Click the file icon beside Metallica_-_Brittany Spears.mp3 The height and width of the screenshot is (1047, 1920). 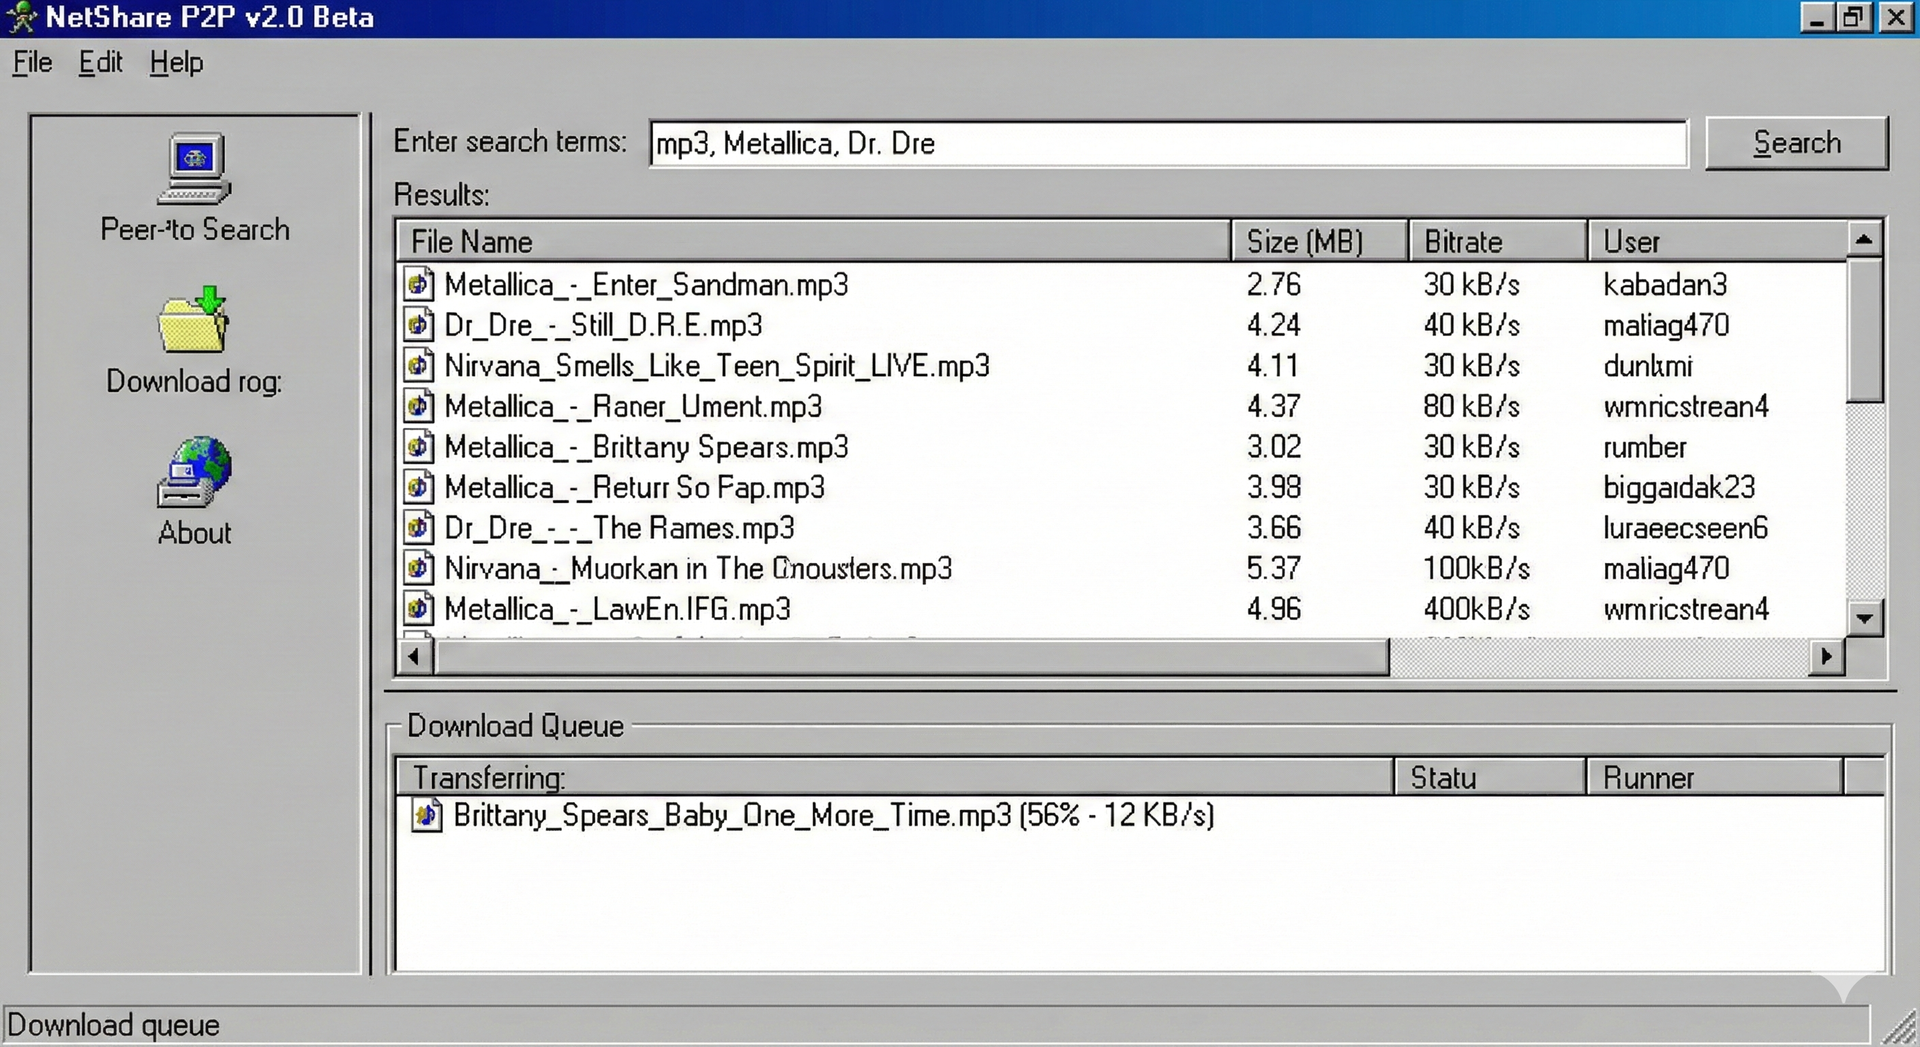tap(419, 446)
